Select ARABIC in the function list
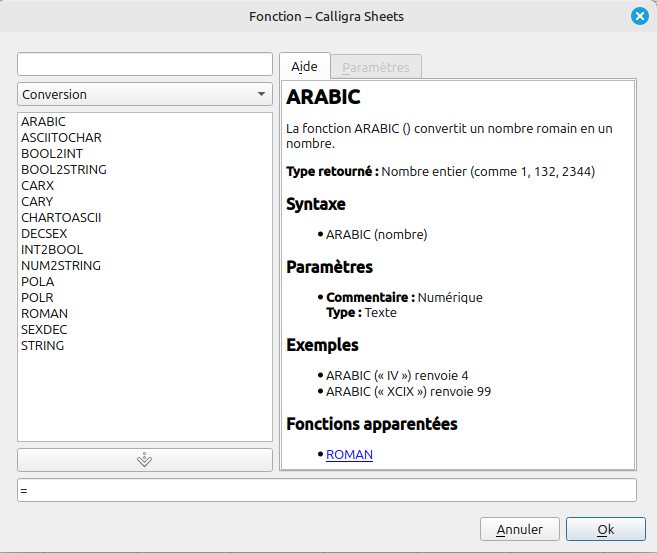This screenshot has width=657, height=553. [145, 121]
